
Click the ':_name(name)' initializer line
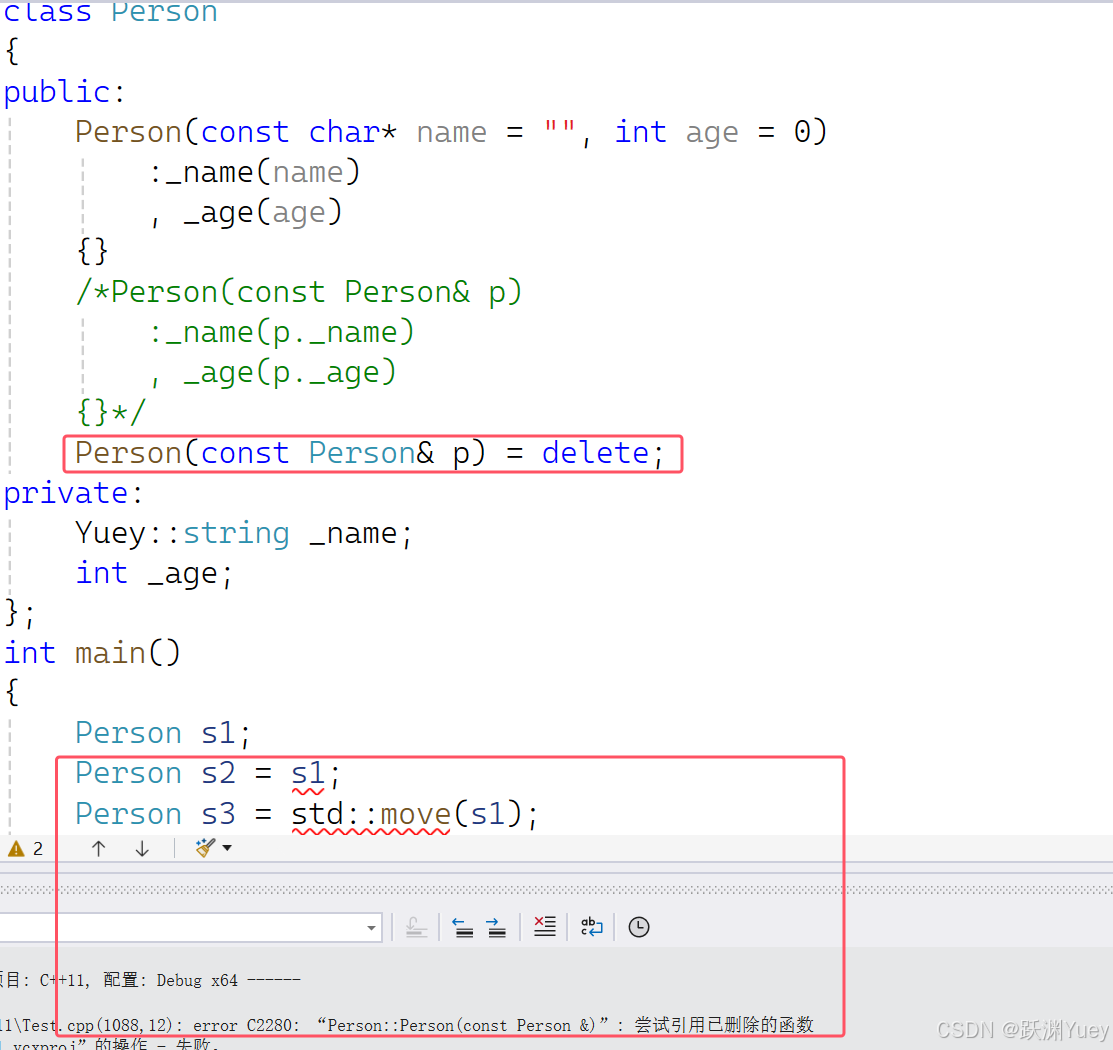255,173
